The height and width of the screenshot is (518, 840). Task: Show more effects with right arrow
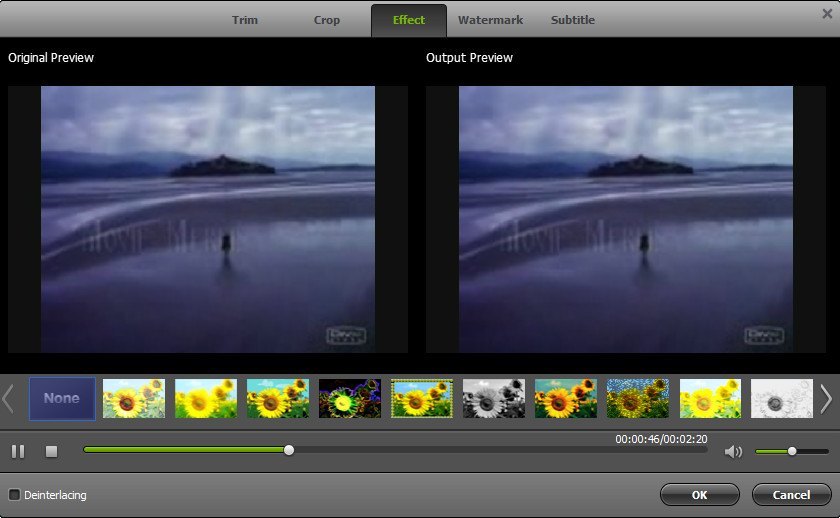(826, 399)
